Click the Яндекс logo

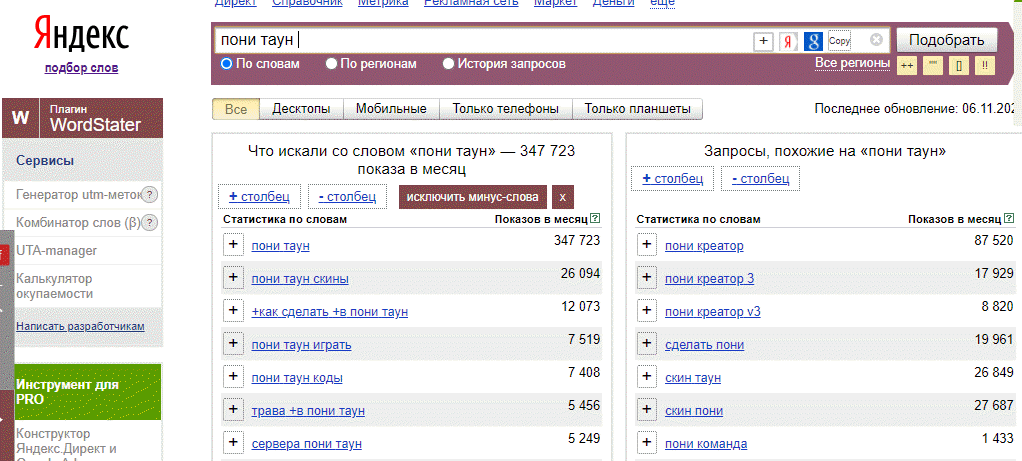(81, 35)
